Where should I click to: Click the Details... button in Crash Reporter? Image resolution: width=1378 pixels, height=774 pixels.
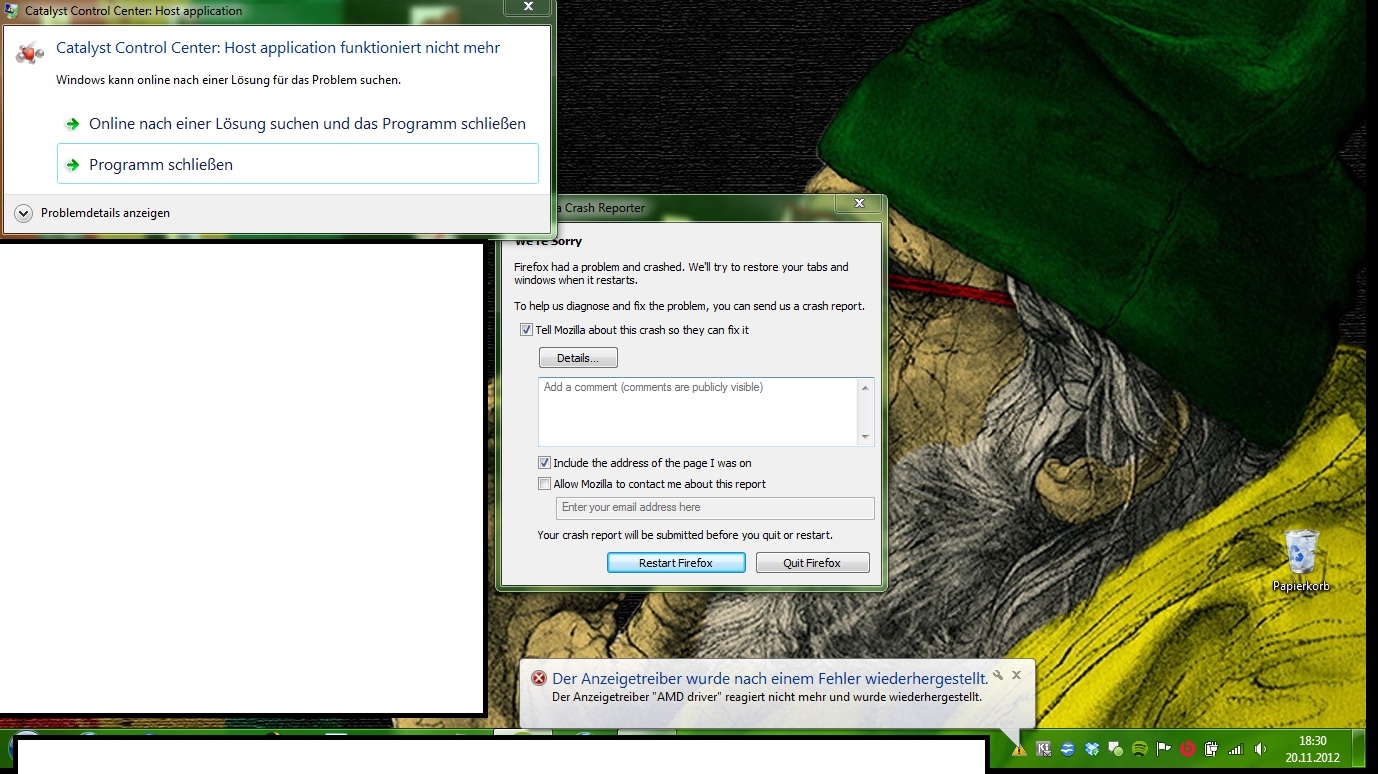[578, 358]
